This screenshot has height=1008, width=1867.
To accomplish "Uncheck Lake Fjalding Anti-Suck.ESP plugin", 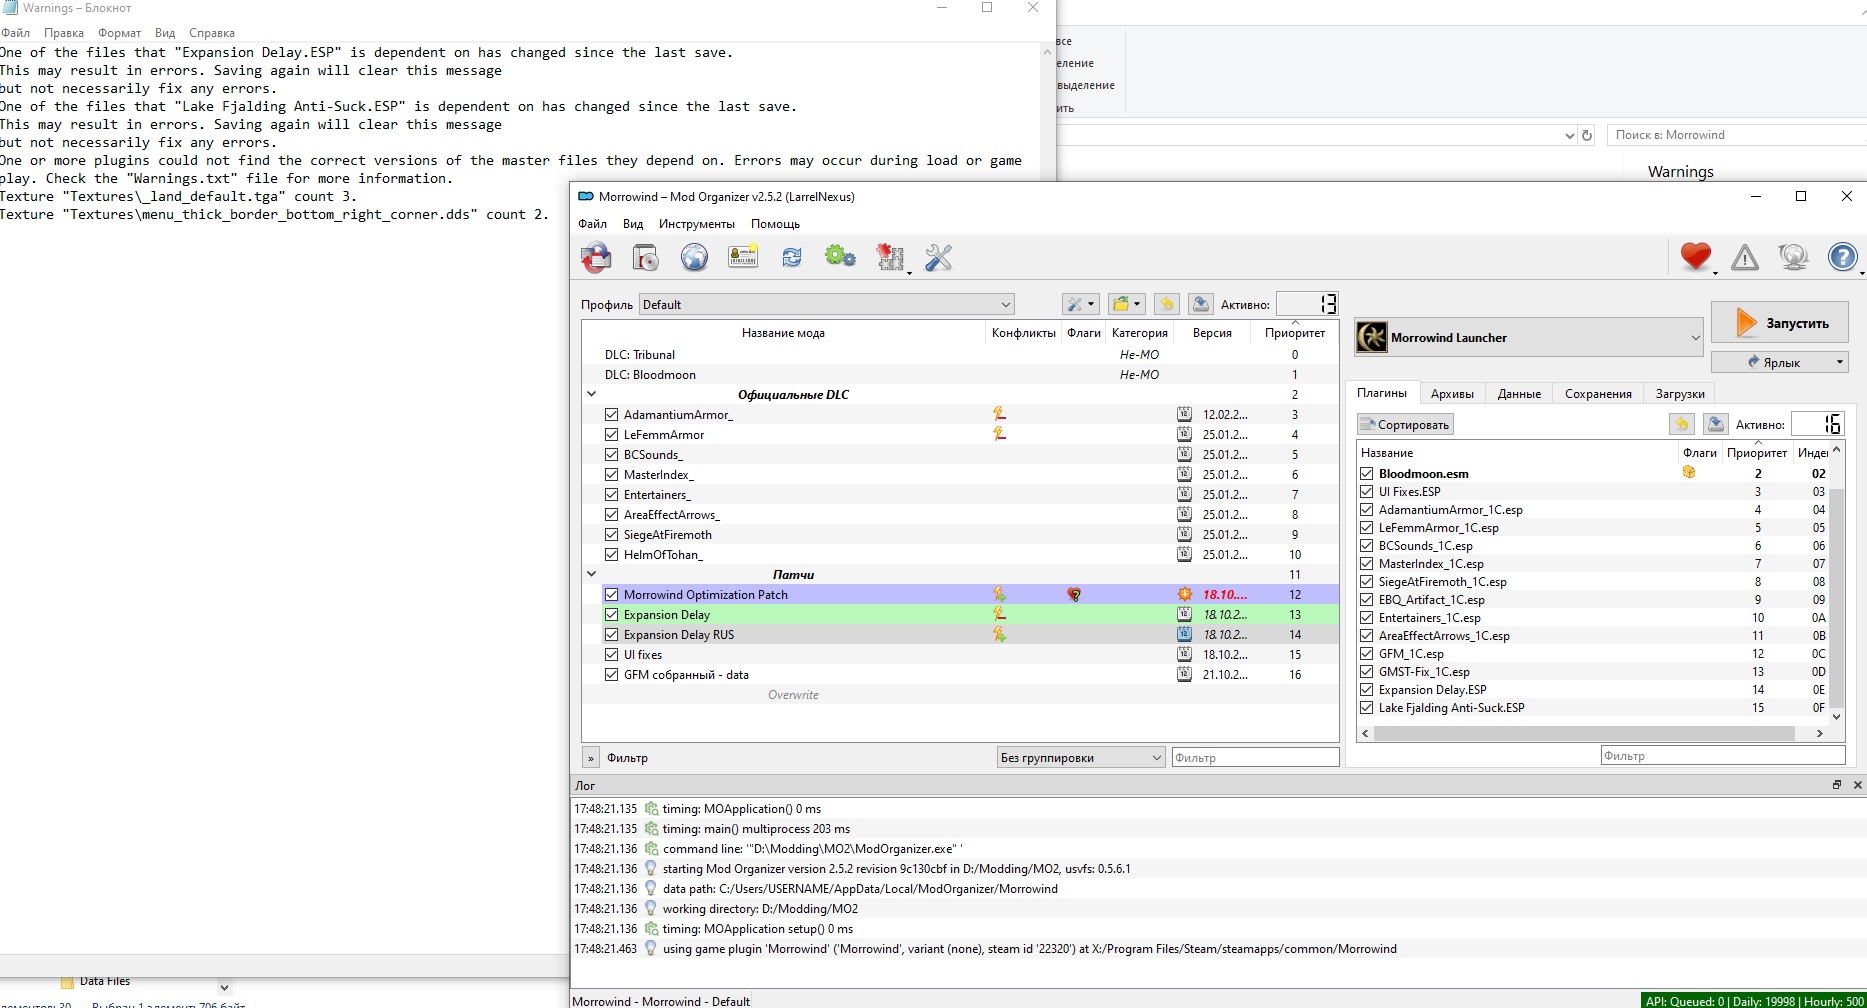I will 1367,707.
